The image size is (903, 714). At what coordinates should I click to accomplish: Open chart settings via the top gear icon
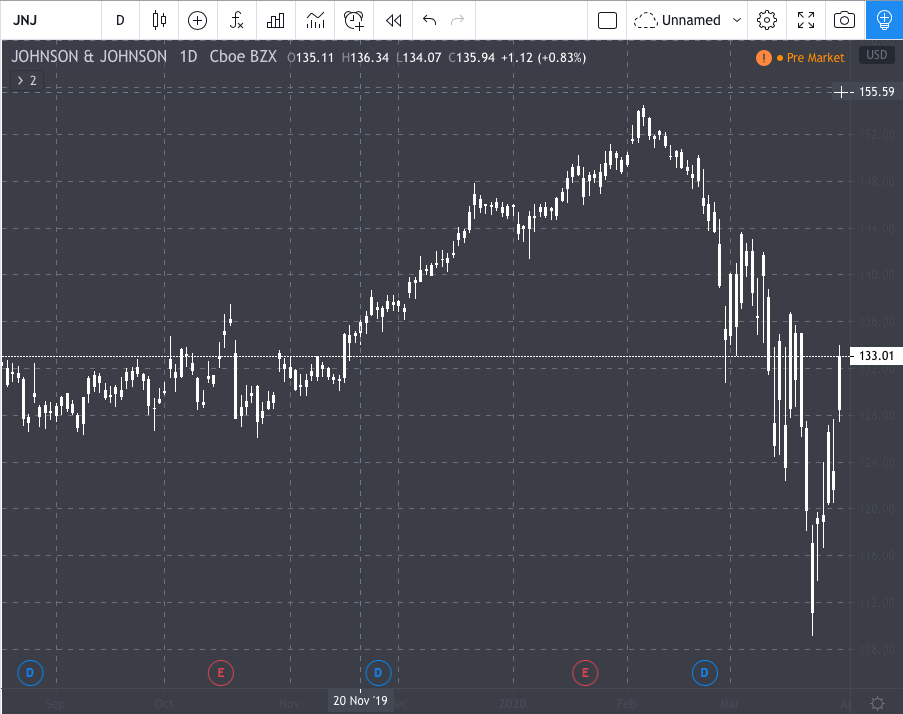click(767, 20)
